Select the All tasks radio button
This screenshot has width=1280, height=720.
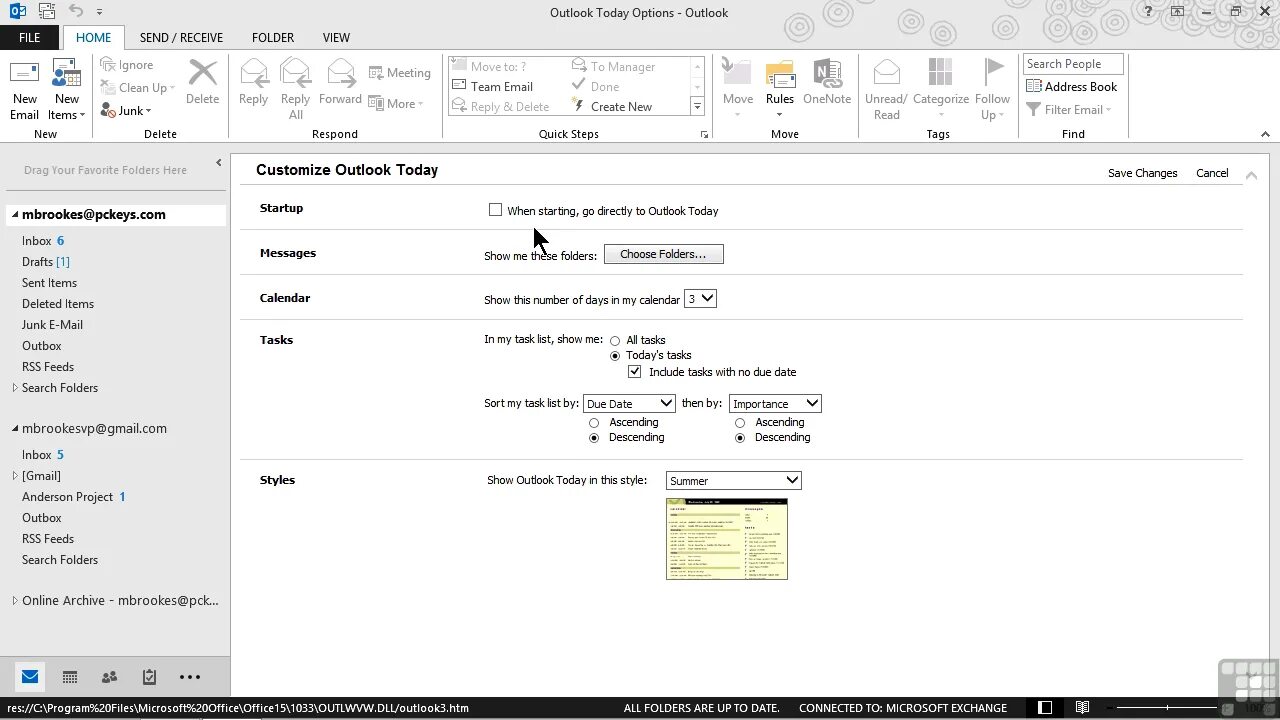click(615, 341)
